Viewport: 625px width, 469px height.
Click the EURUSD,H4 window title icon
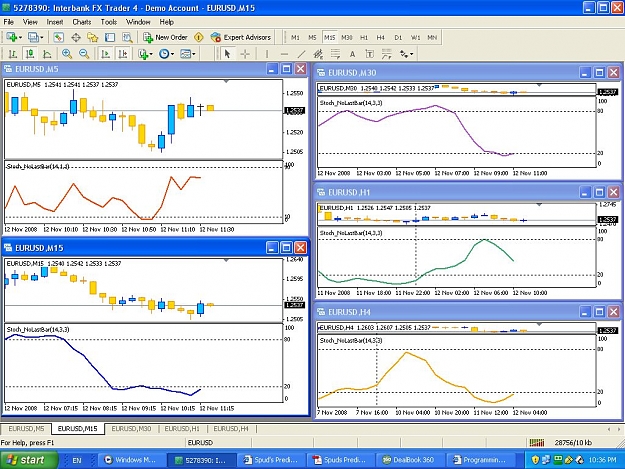(x=321, y=312)
